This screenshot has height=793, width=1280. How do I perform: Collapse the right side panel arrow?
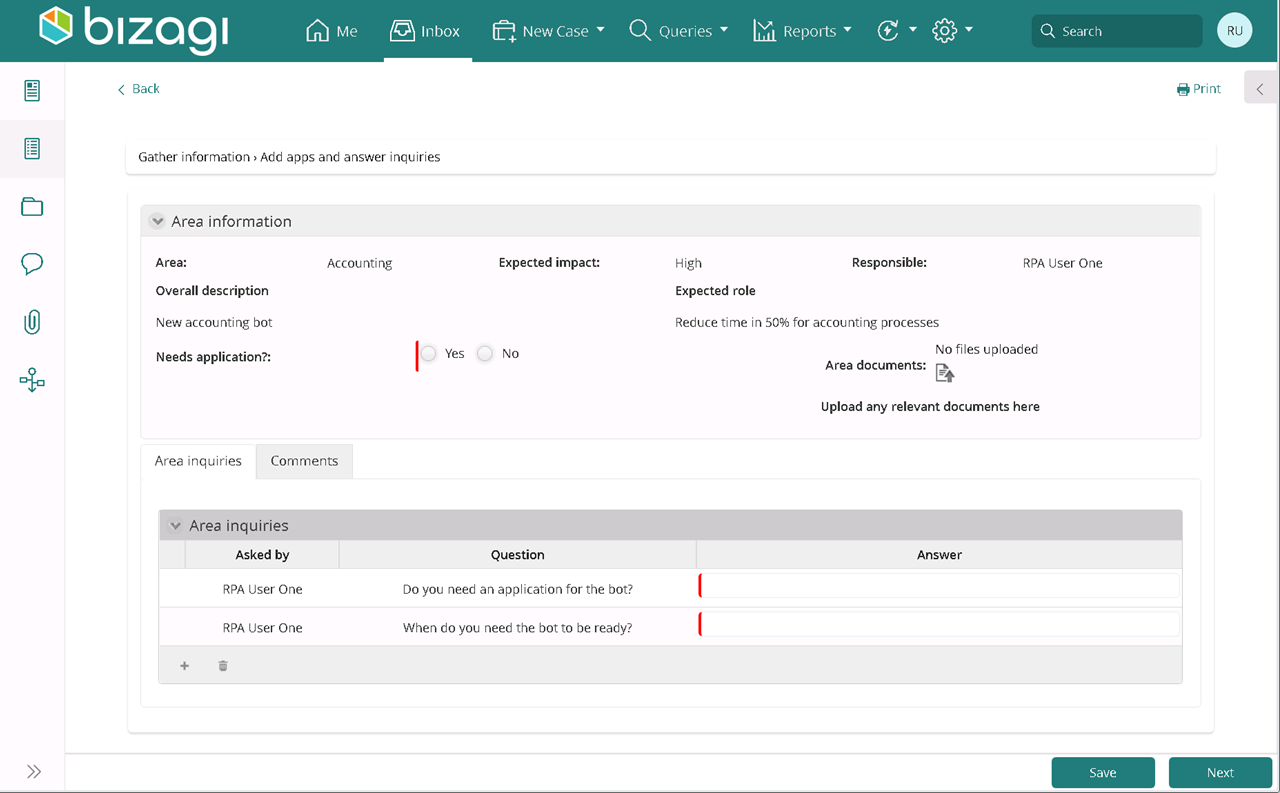coord(1260,89)
